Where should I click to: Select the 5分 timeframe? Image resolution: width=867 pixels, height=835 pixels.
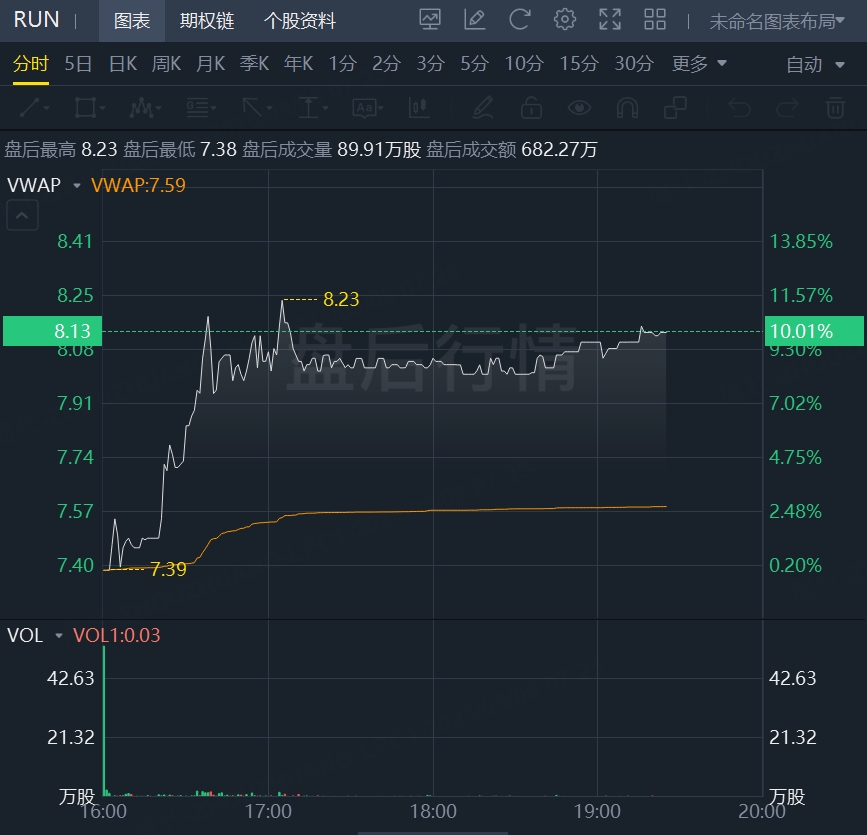point(474,64)
